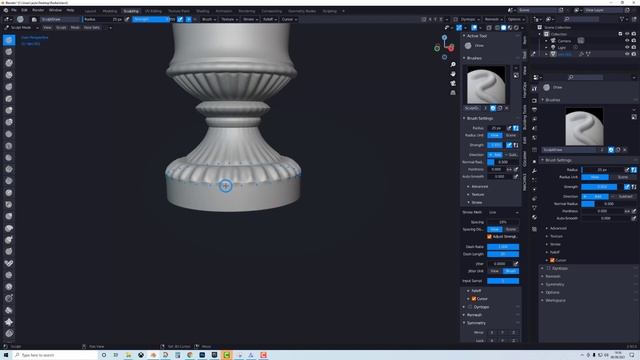The height and width of the screenshot is (360, 640).
Task: Toggle Adjust Strength checkbox in sidebar
Action: [489, 236]
